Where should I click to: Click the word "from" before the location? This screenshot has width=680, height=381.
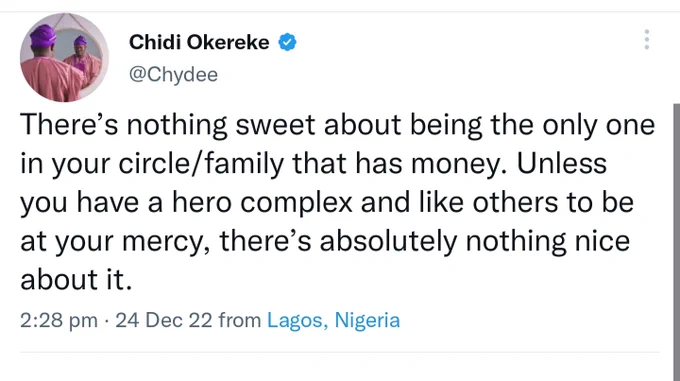pos(240,320)
